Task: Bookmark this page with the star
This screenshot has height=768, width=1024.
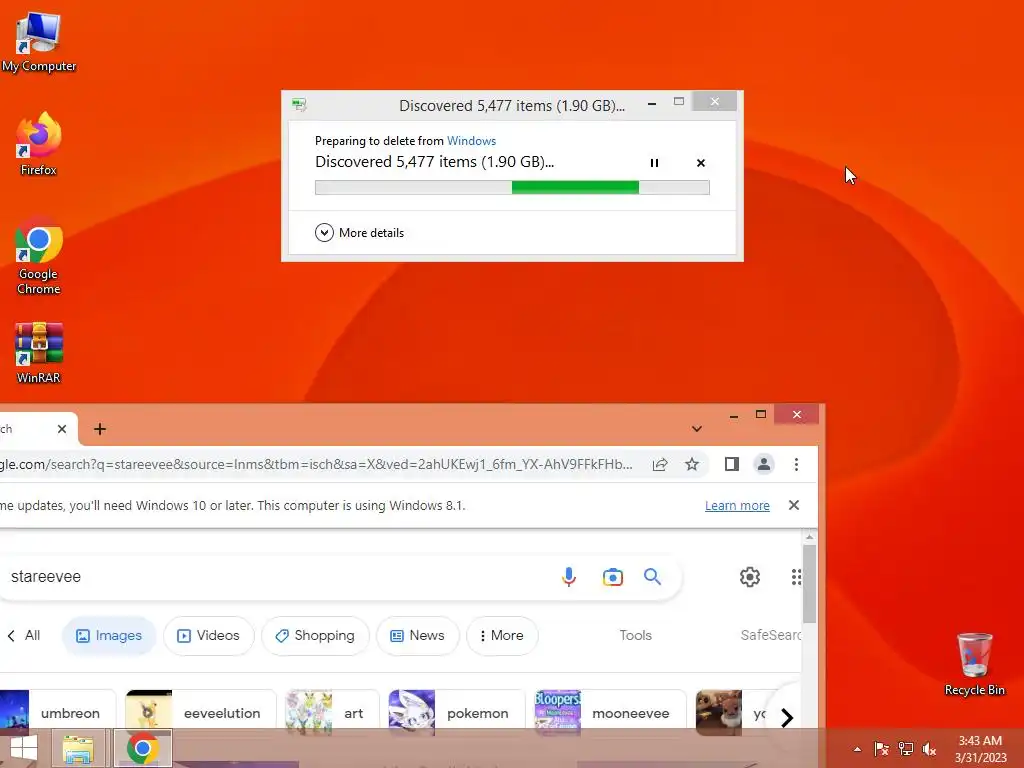Action: click(692, 464)
